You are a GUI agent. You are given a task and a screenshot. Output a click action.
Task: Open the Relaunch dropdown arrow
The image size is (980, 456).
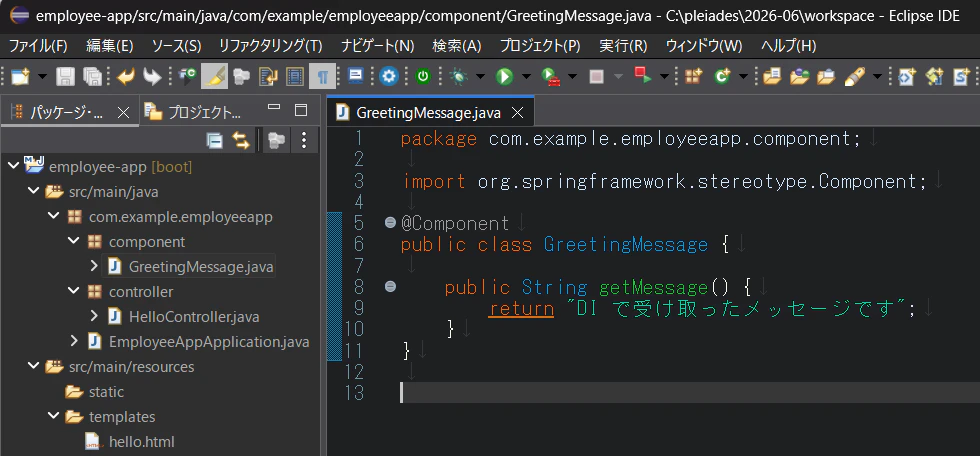point(664,77)
